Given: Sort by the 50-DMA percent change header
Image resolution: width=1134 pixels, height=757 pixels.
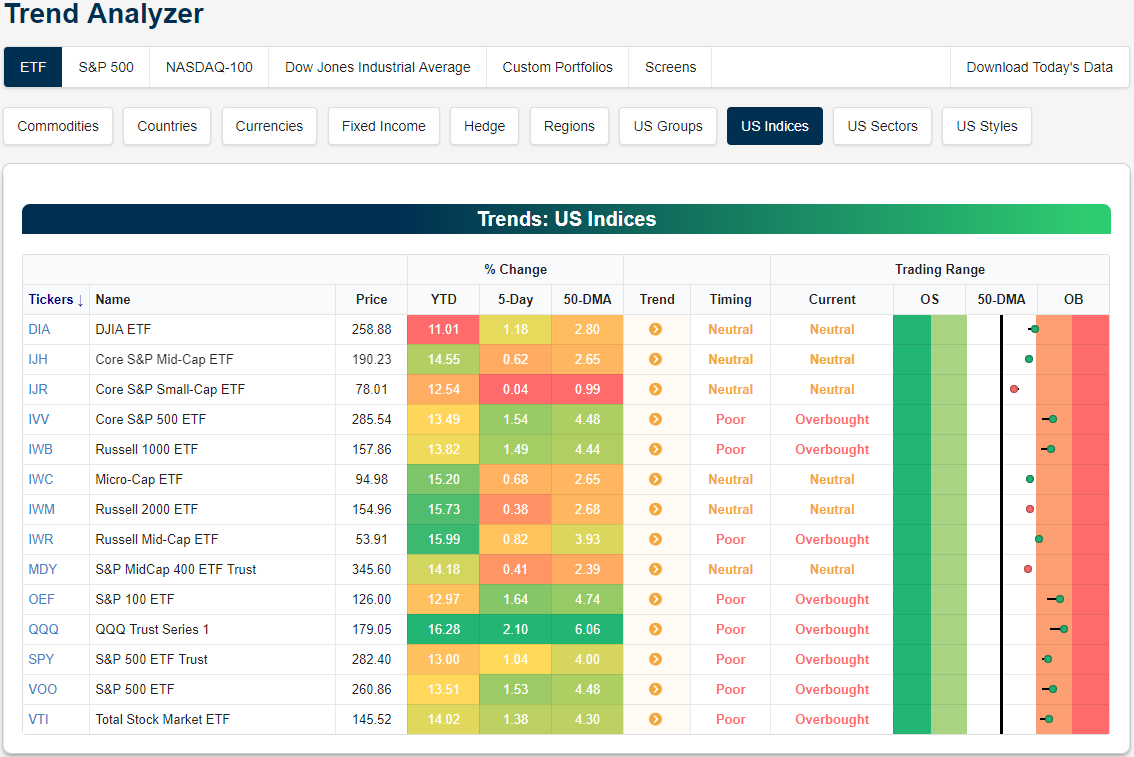Looking at the screenshot, I should pyautogui.click(x=587, y=299).
